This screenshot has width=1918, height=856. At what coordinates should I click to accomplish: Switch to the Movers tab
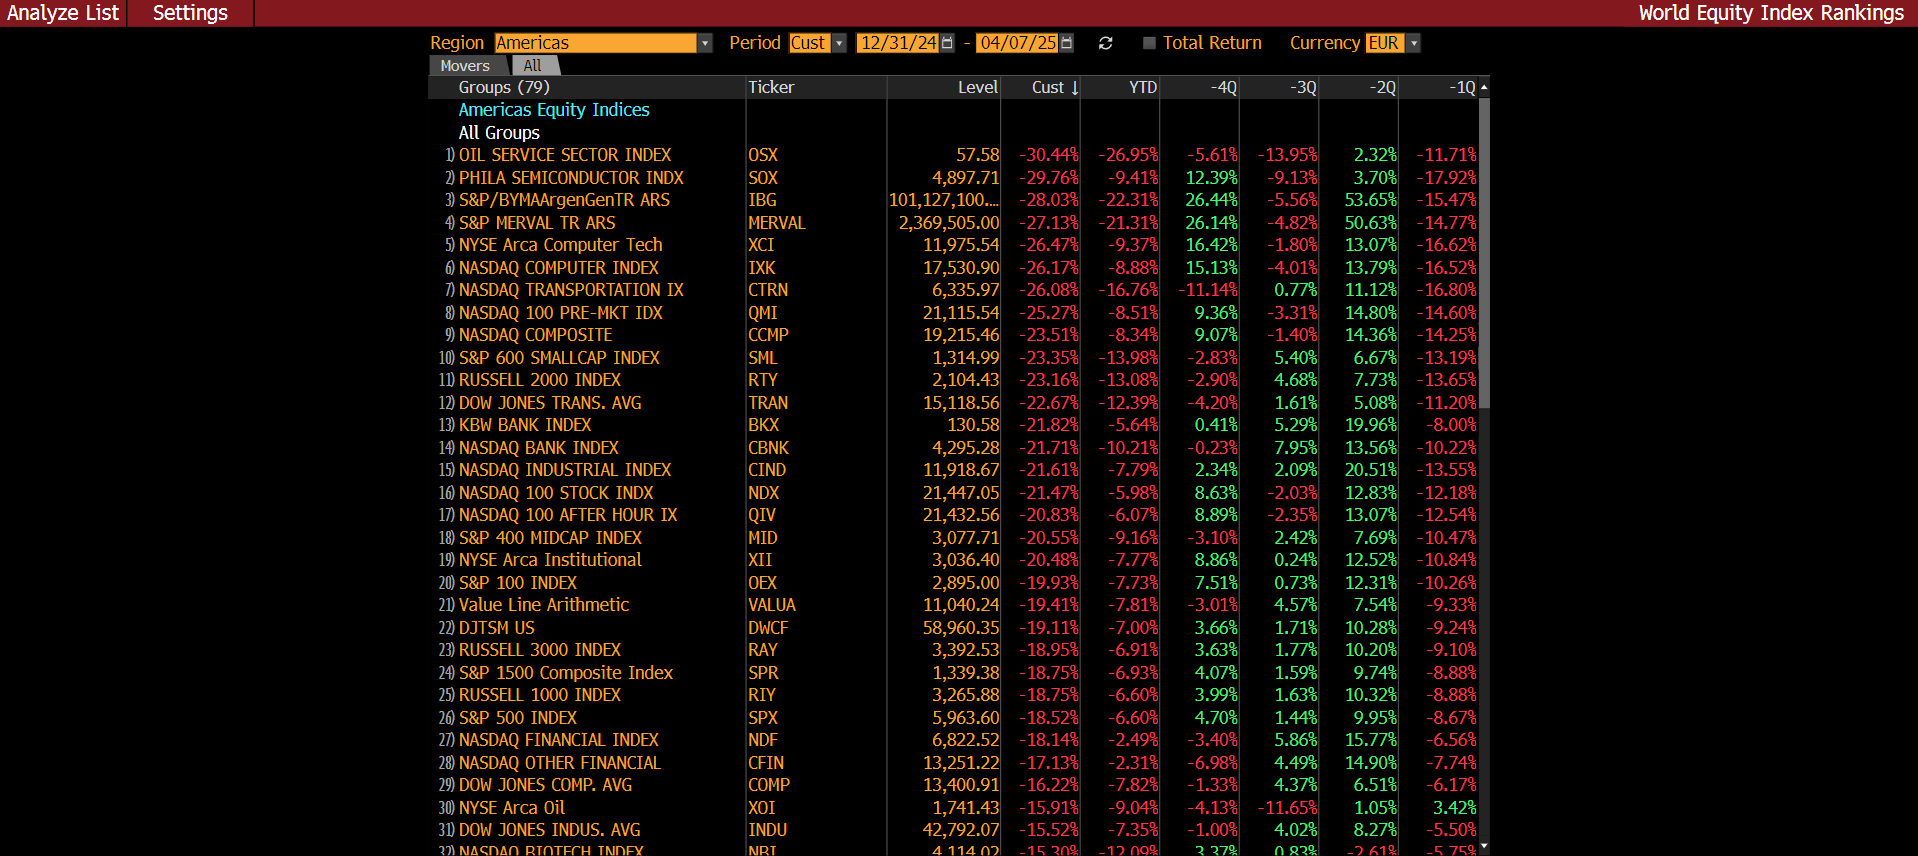(465, 66)
